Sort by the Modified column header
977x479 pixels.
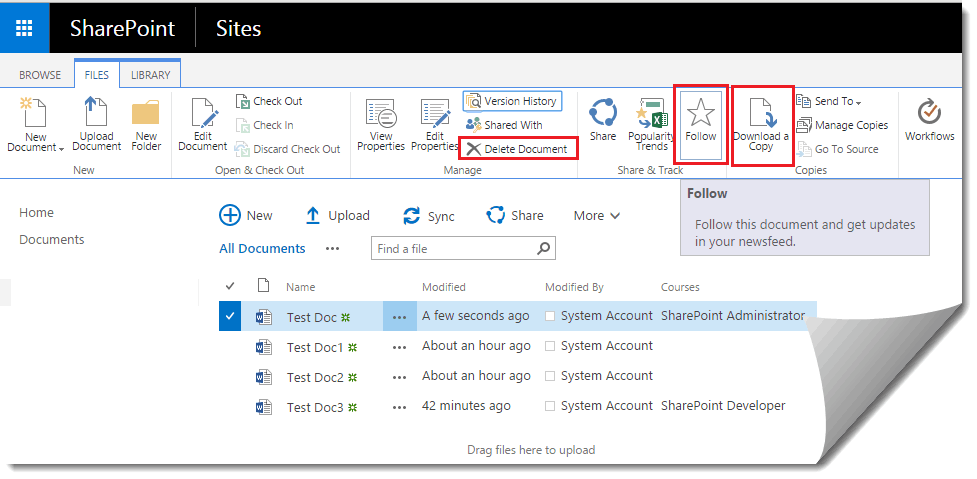(x=444, y=287)
